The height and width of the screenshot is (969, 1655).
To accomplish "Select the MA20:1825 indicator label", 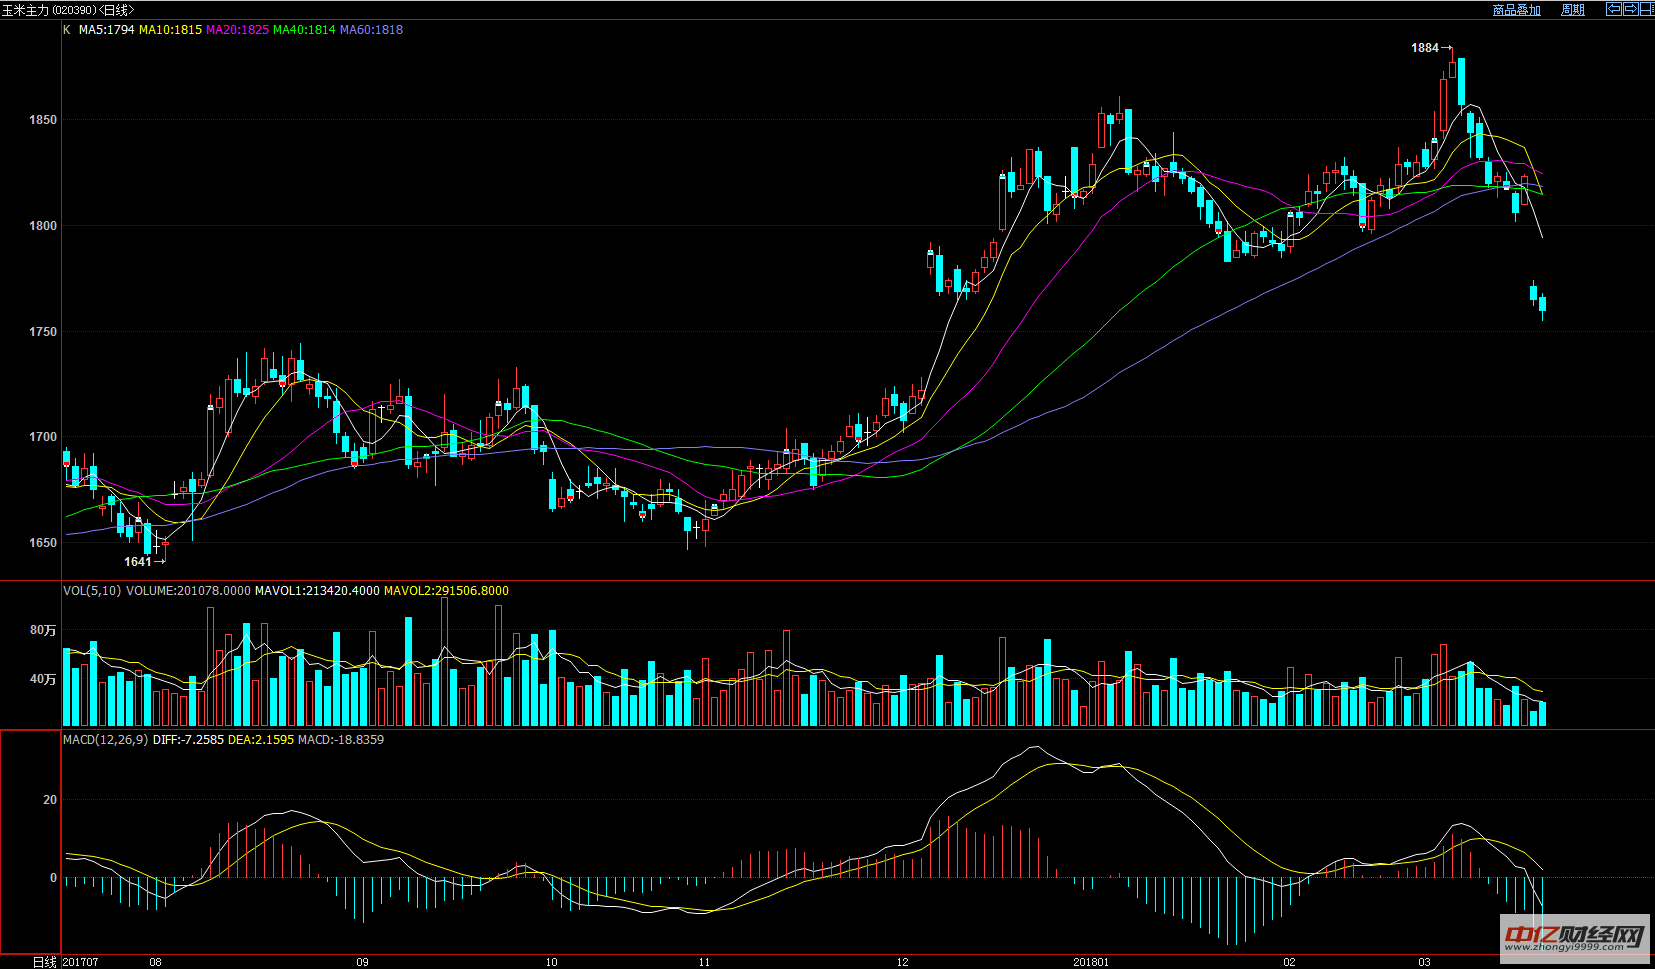I will tap(237, 30).
